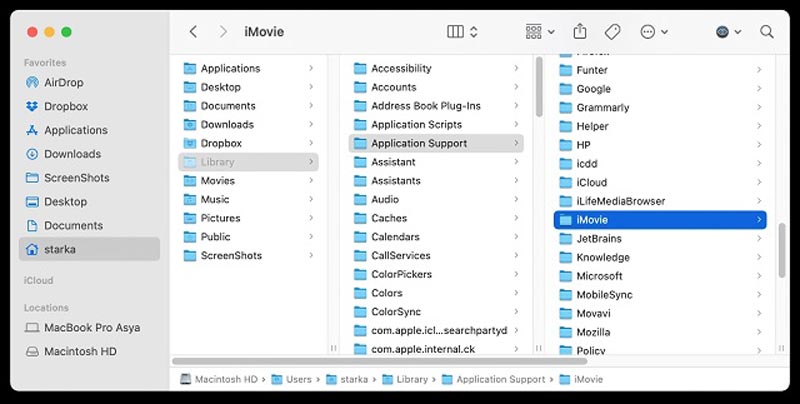The height and width of the screenshot is (404, 800).
Task: Open the group-by grid dropdown
Action: point(541,32)
